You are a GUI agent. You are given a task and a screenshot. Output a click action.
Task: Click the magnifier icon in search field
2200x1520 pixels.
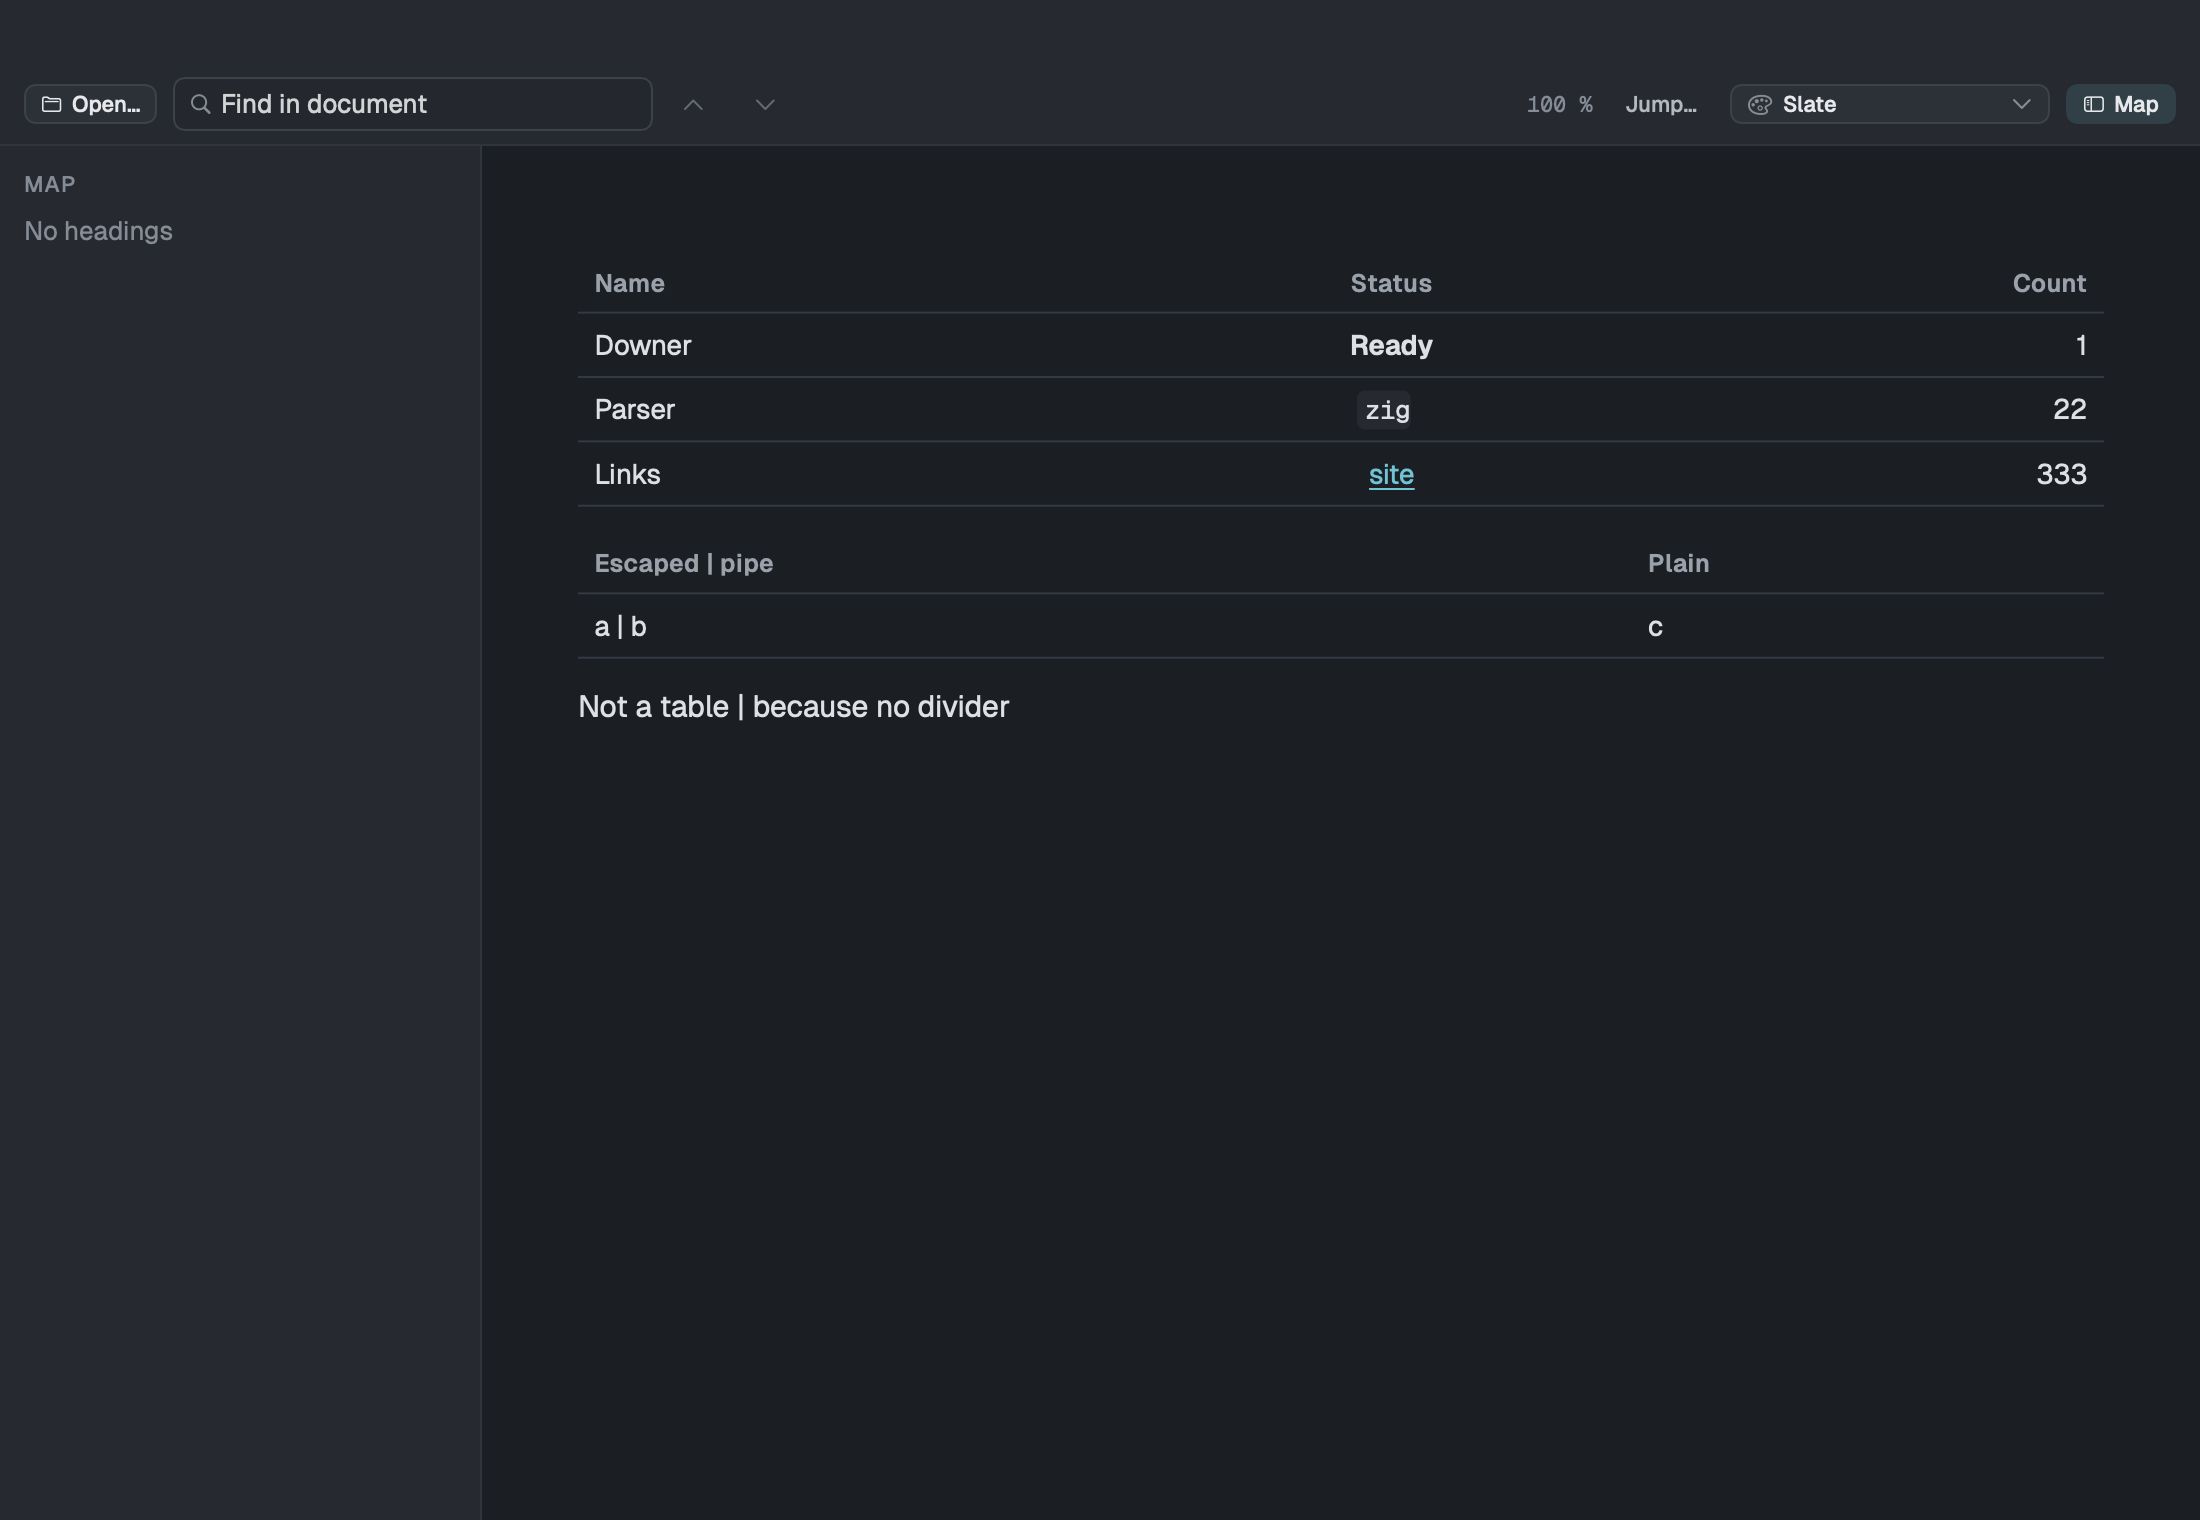[x=200, y=104]
